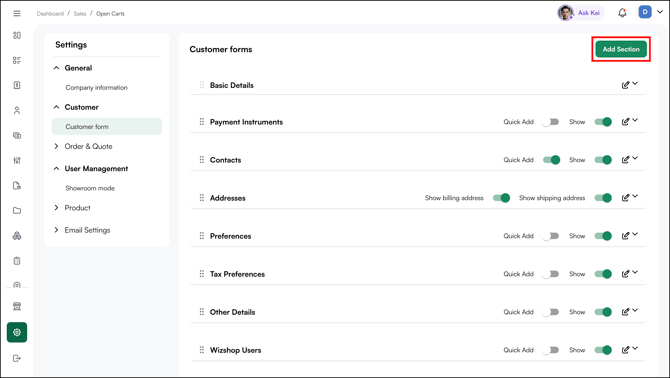
Task: Enable Quick Add for Preferences
Action: tap(550, 236)
